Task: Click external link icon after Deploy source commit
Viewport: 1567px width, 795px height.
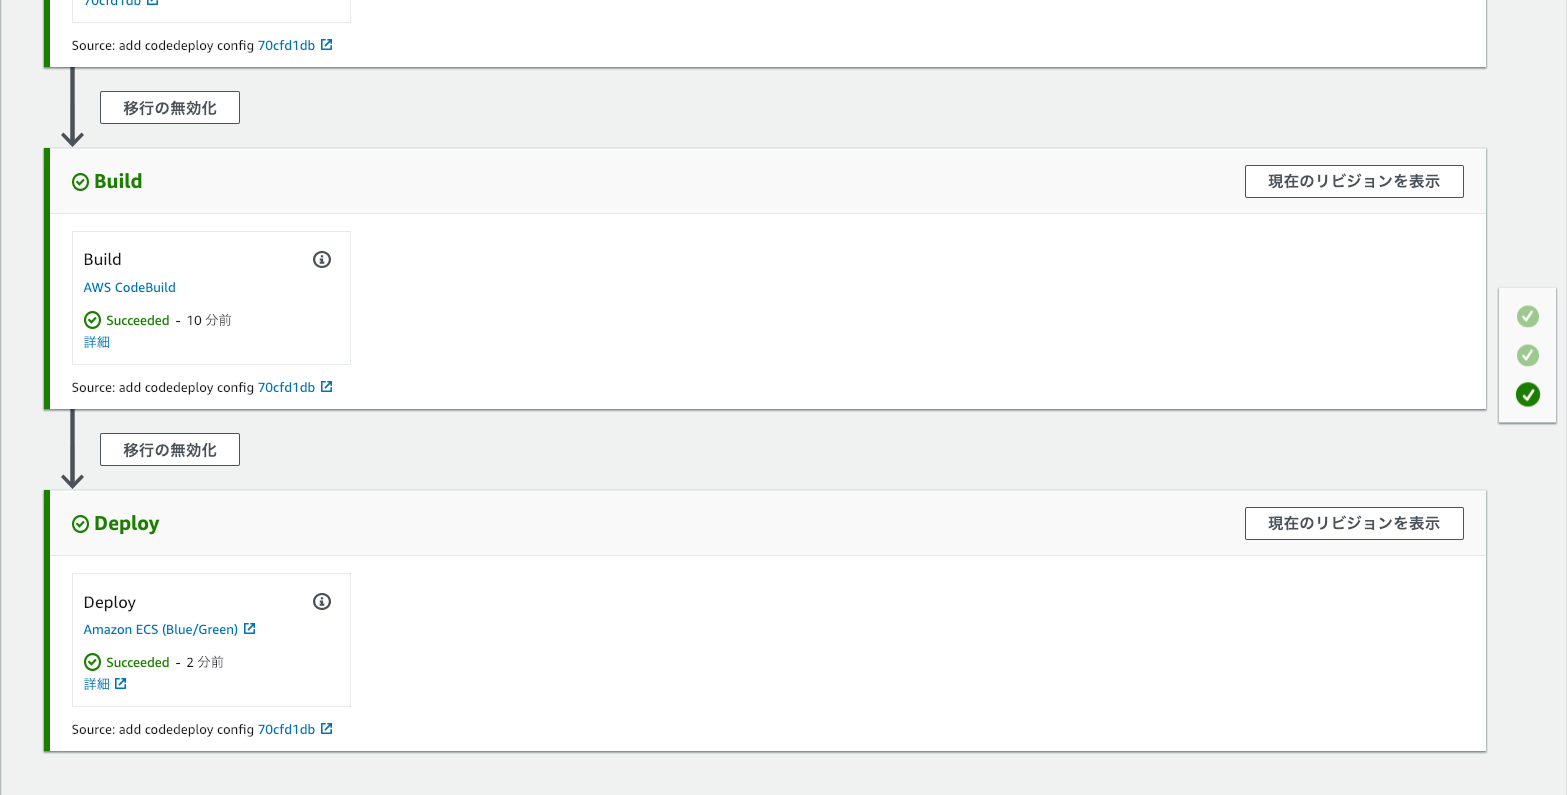Action: pos(327,729)
